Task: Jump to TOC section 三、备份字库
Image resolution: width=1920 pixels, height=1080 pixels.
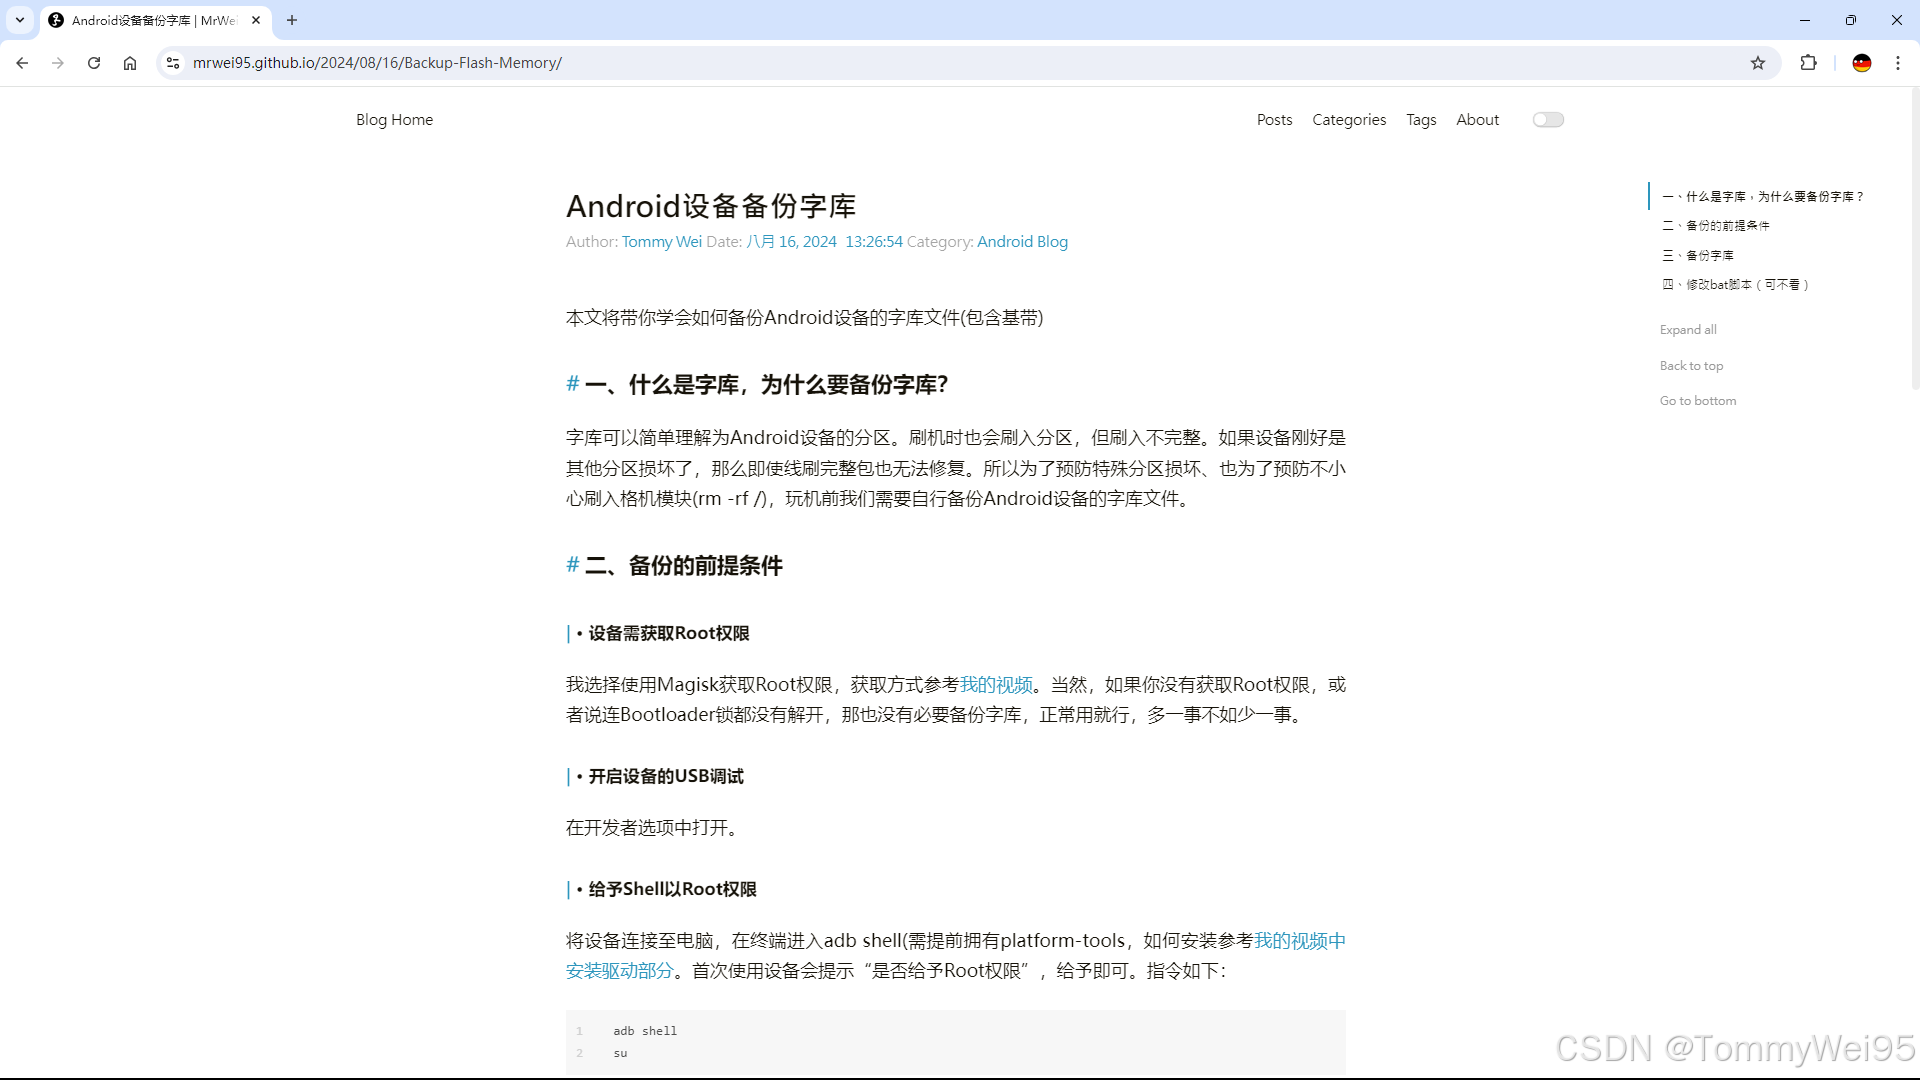Action: point(1698,255)
